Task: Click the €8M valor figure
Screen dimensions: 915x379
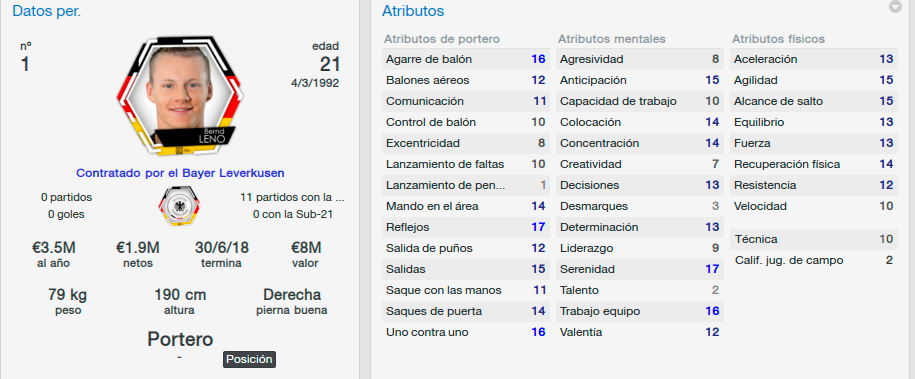Action: [305, 248]
